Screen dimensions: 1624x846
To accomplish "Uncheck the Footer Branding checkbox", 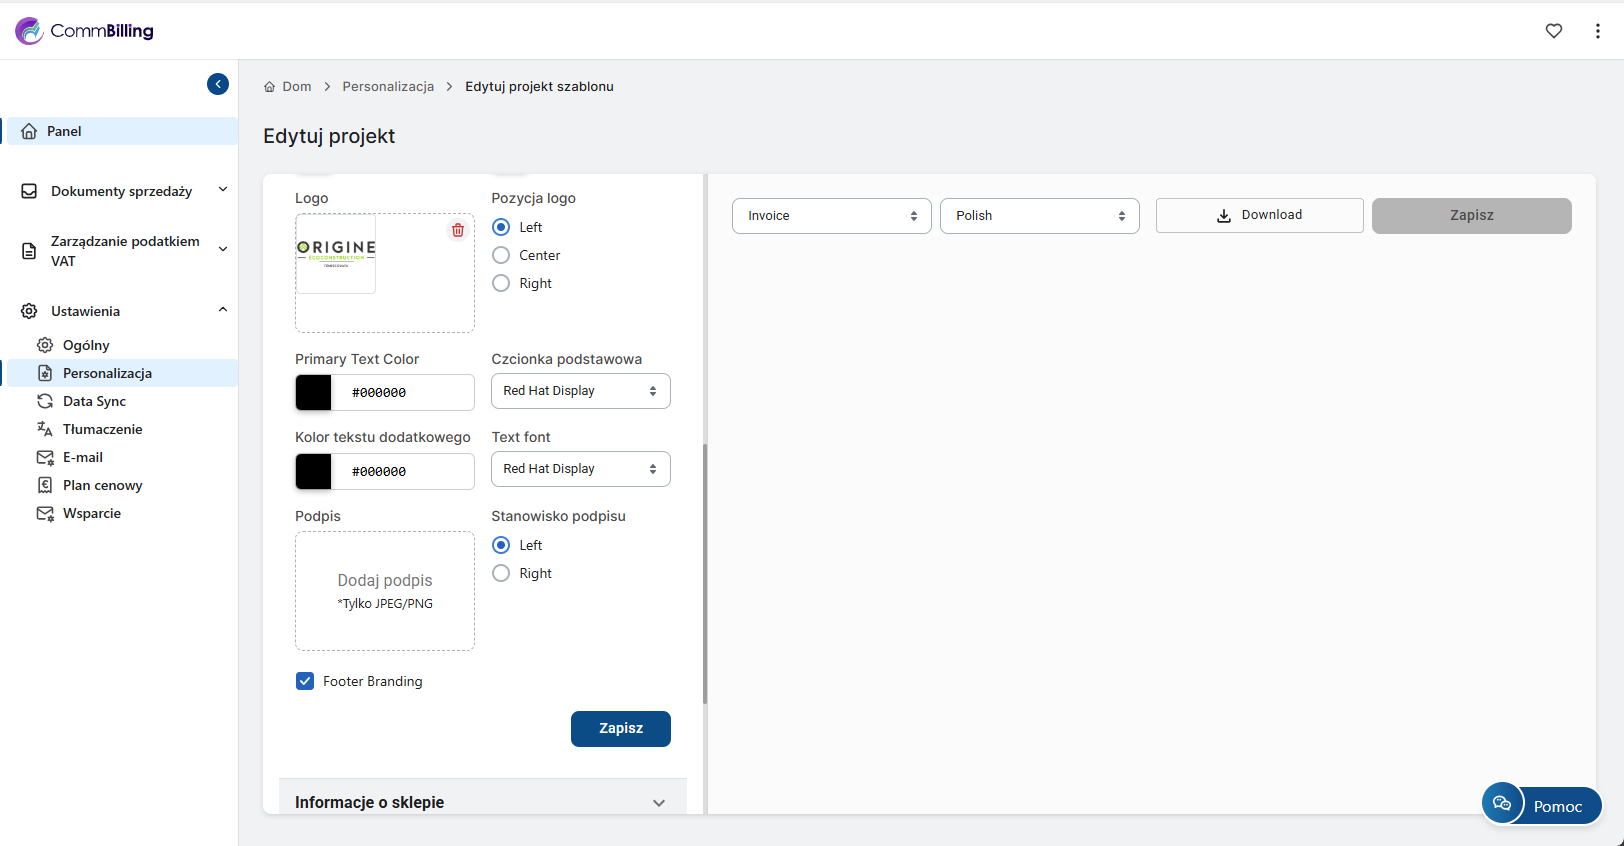I will coord(305,681).
